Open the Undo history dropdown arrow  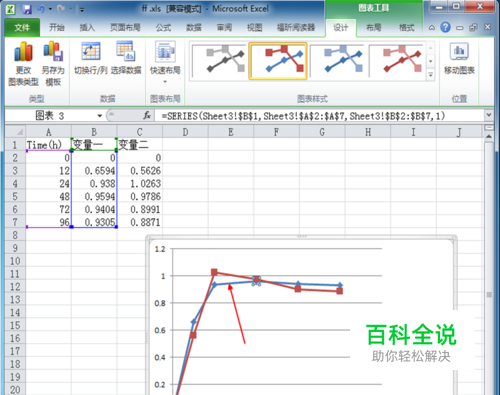coord(50,9)
